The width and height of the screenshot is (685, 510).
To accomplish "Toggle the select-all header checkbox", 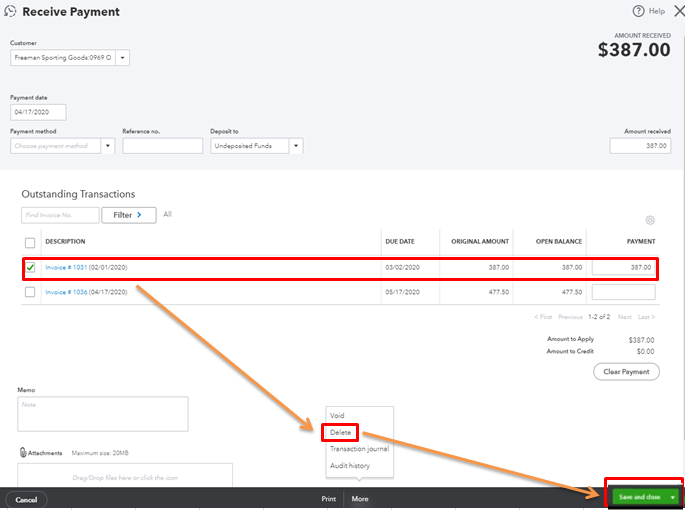I will click(x=30, y=242).
